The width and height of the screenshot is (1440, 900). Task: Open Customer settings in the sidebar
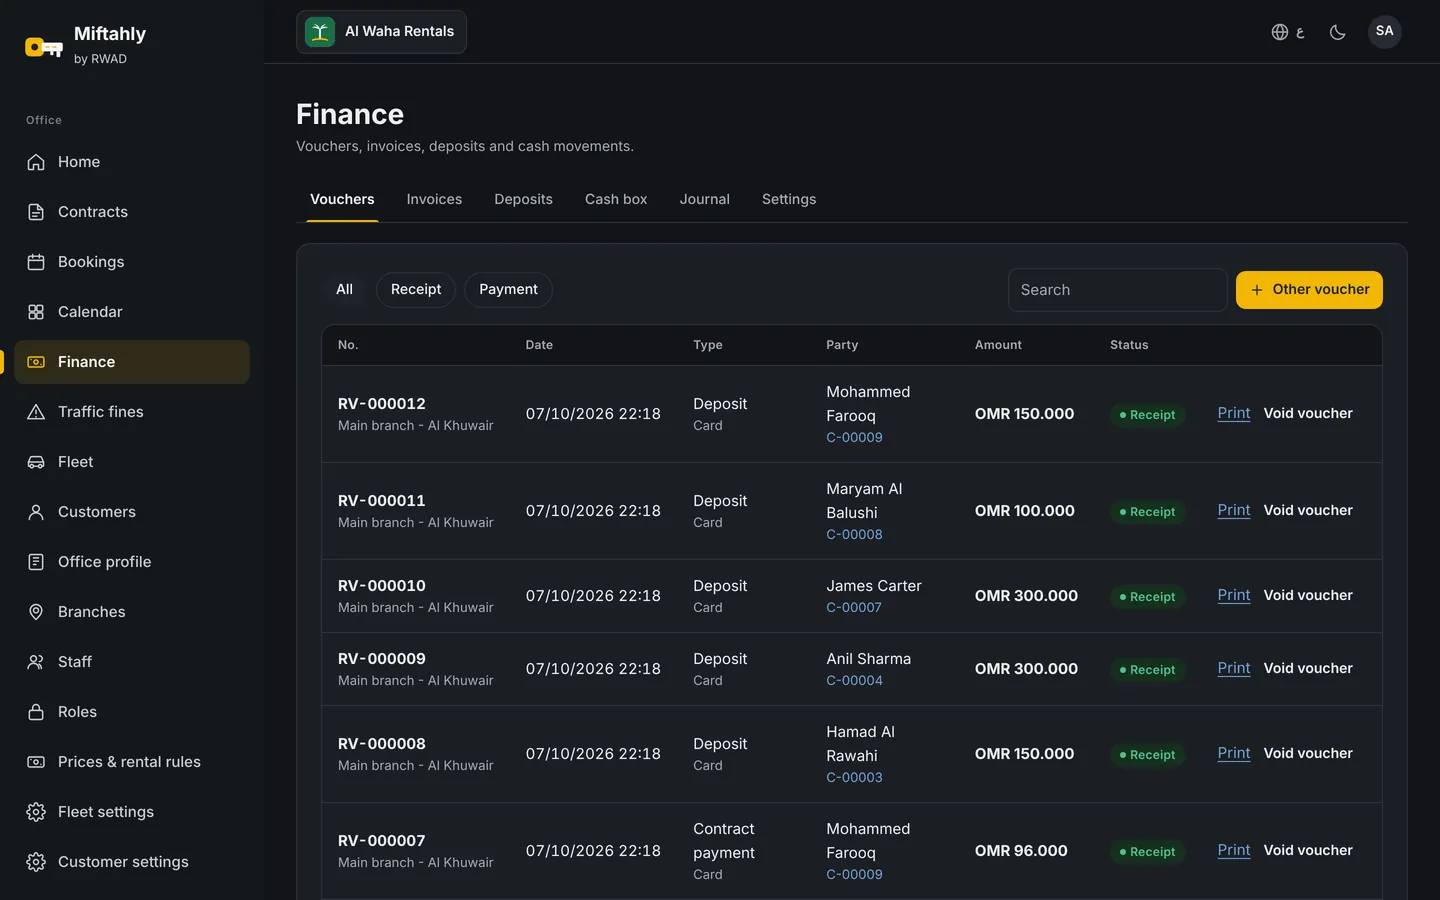point(132,862)
